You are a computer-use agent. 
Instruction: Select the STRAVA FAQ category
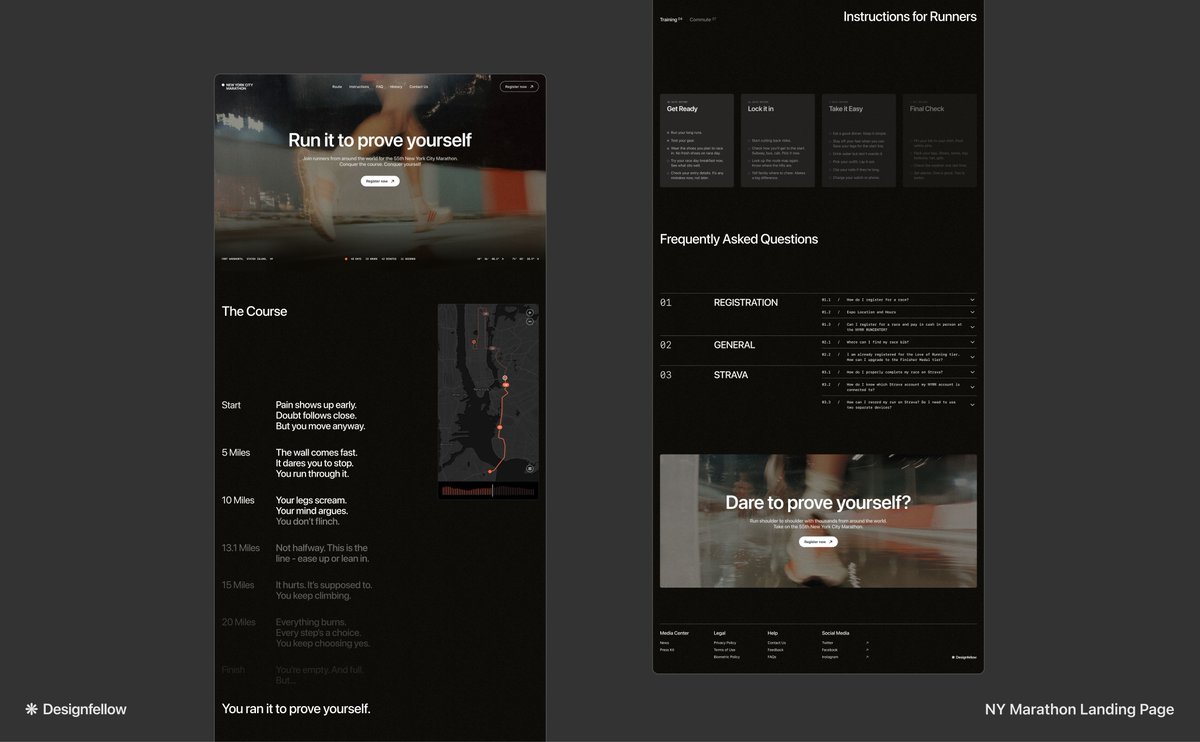(731, 375)
